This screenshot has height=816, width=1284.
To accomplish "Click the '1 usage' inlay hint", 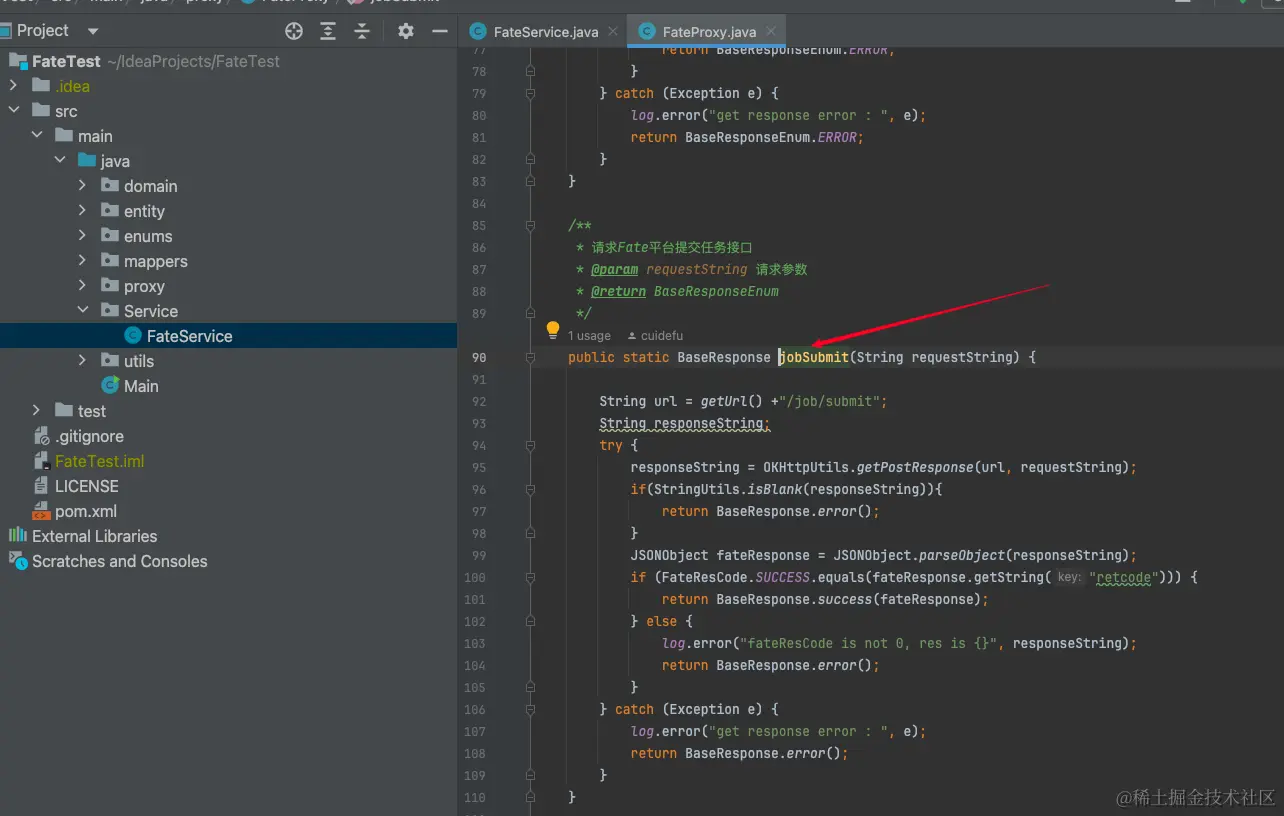I will 589,336.
